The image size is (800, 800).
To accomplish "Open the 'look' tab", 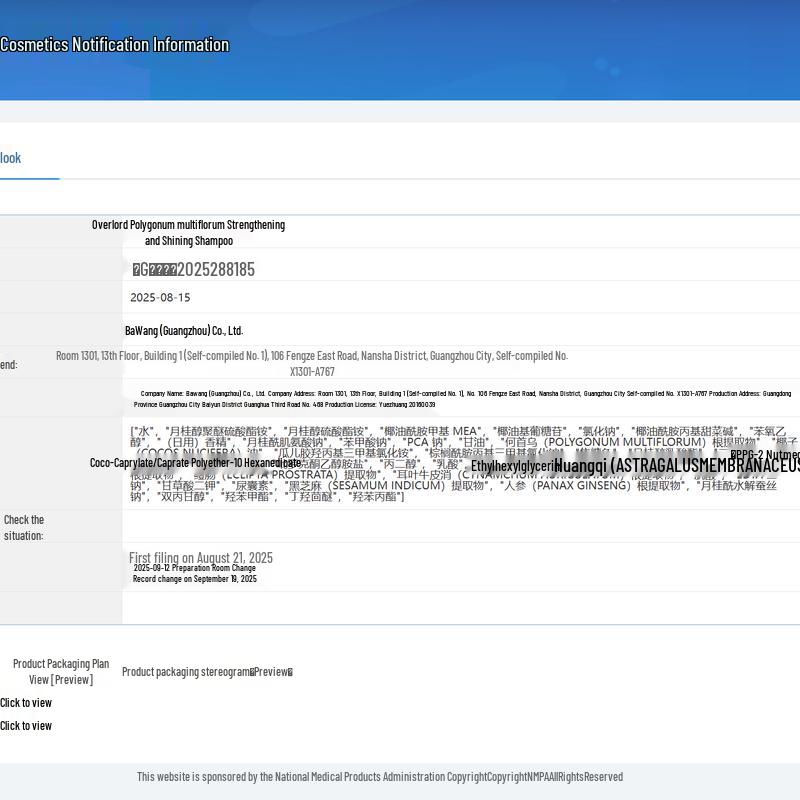I will pos(11,158).
